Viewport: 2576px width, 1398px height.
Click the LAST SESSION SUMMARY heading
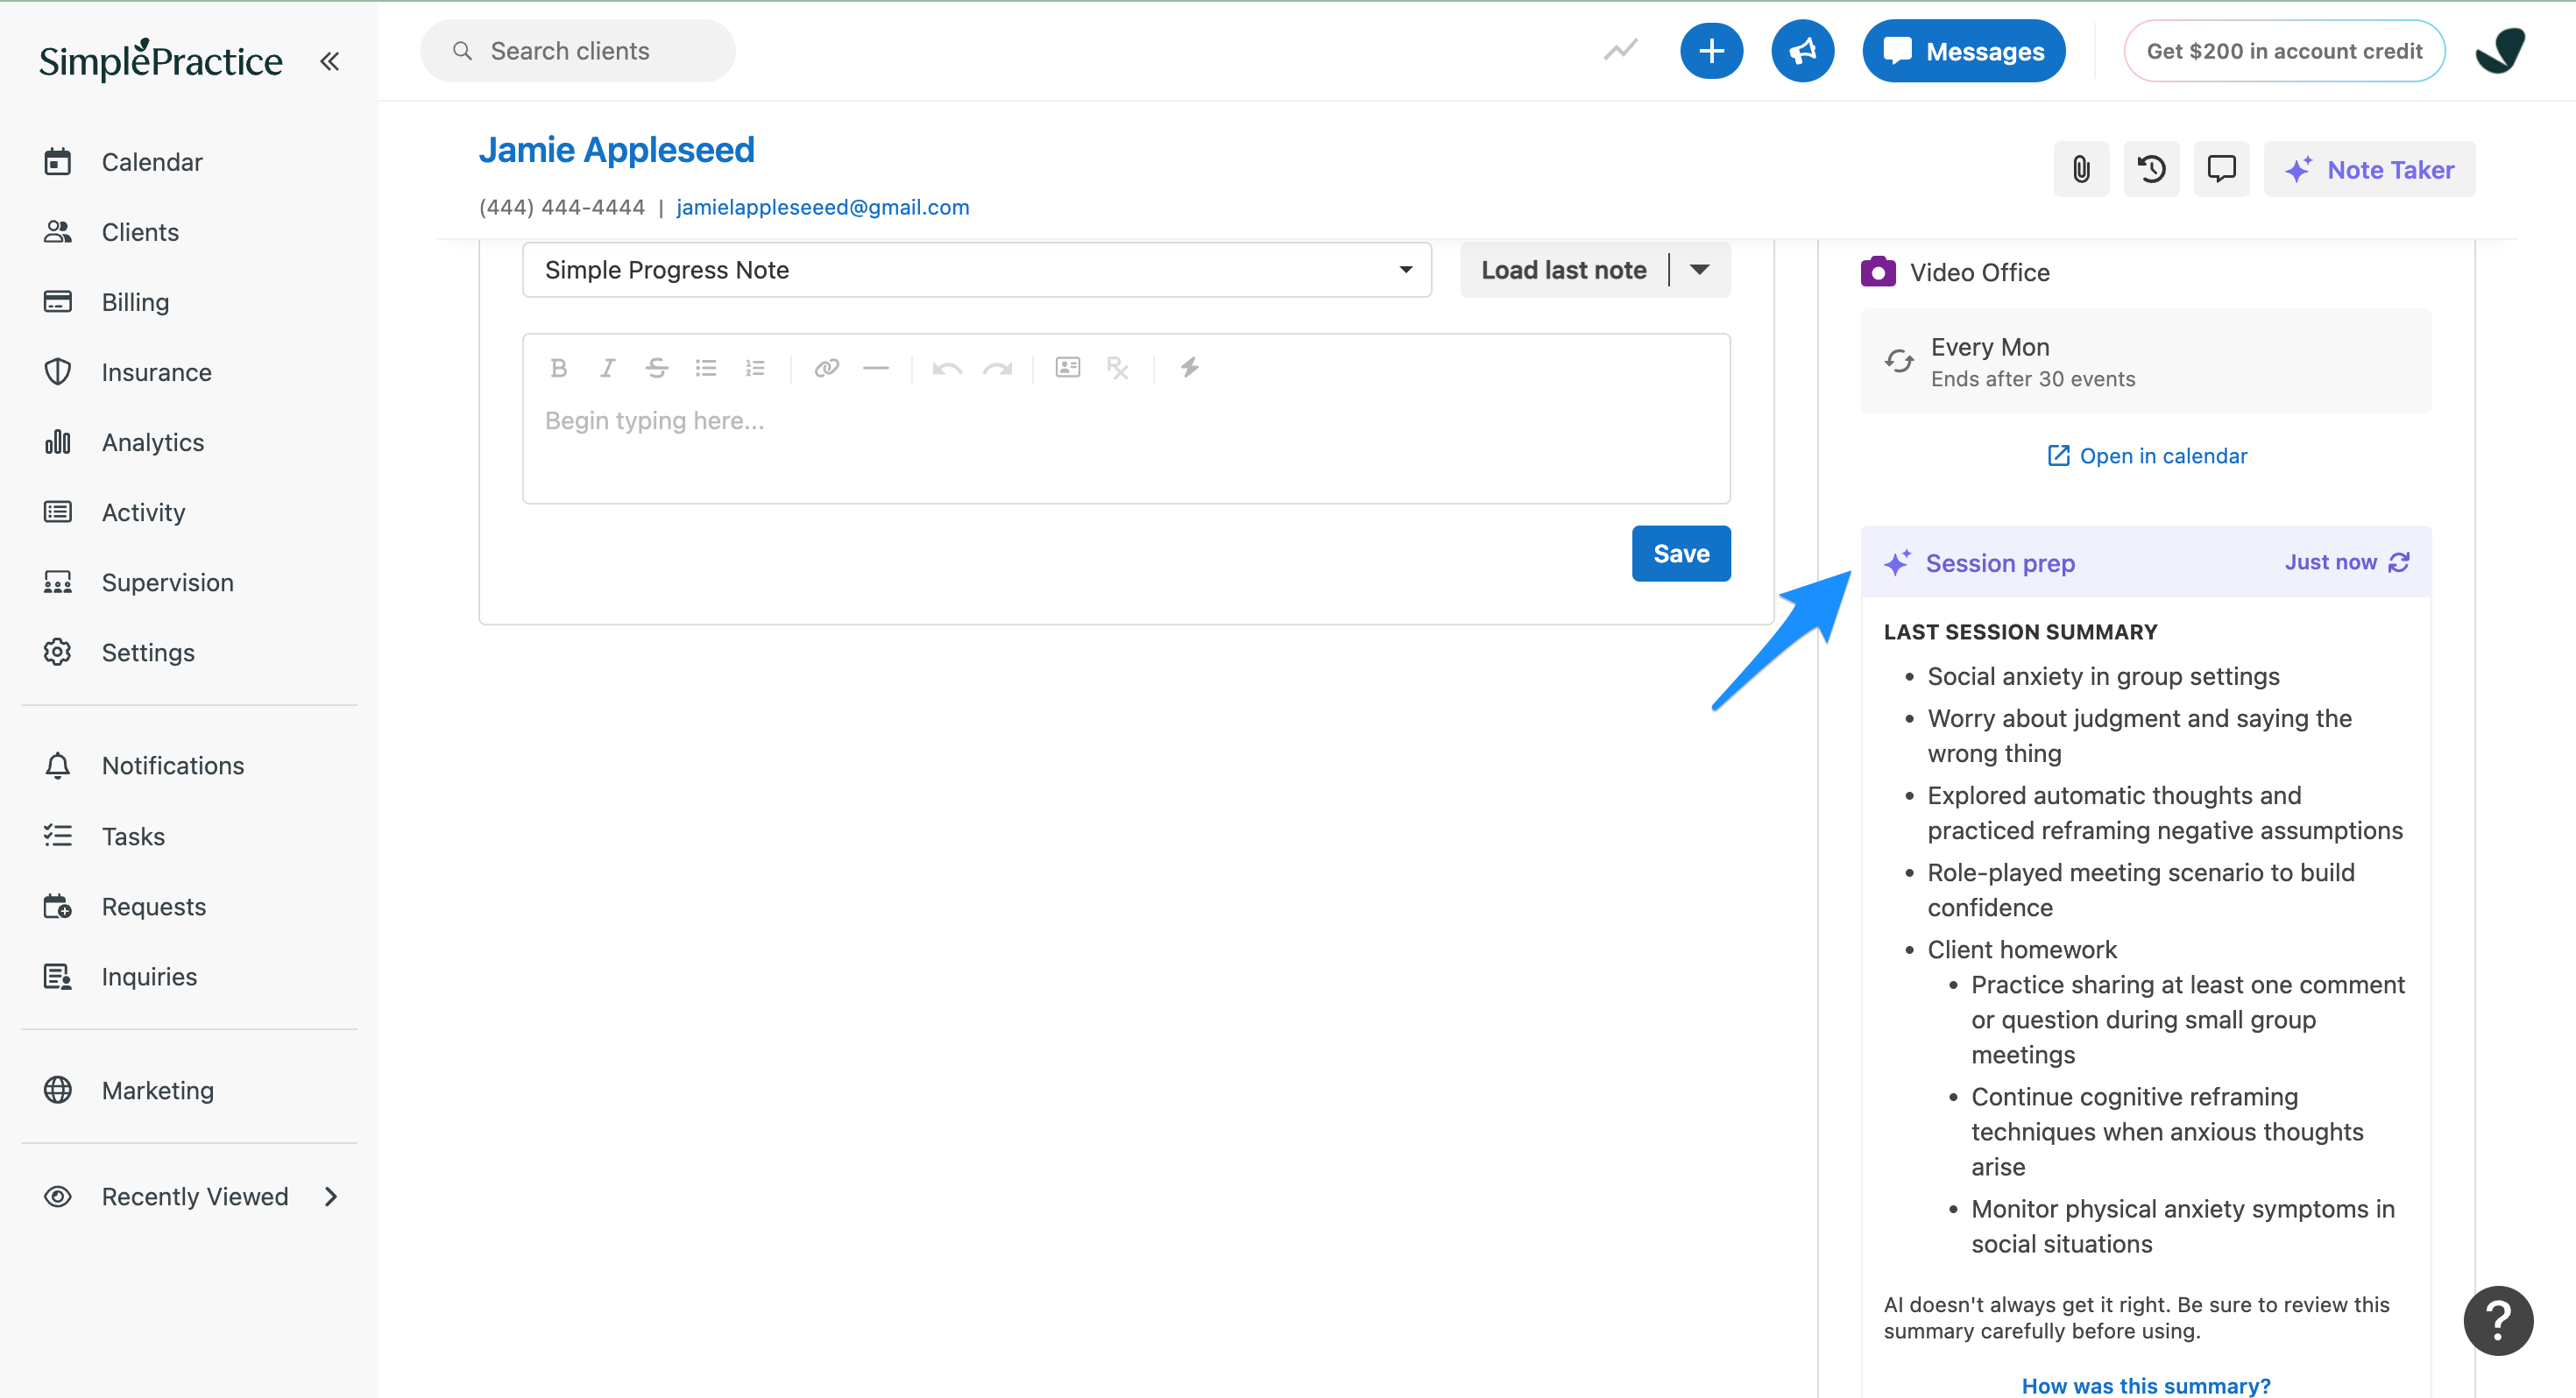[2020, 632]
